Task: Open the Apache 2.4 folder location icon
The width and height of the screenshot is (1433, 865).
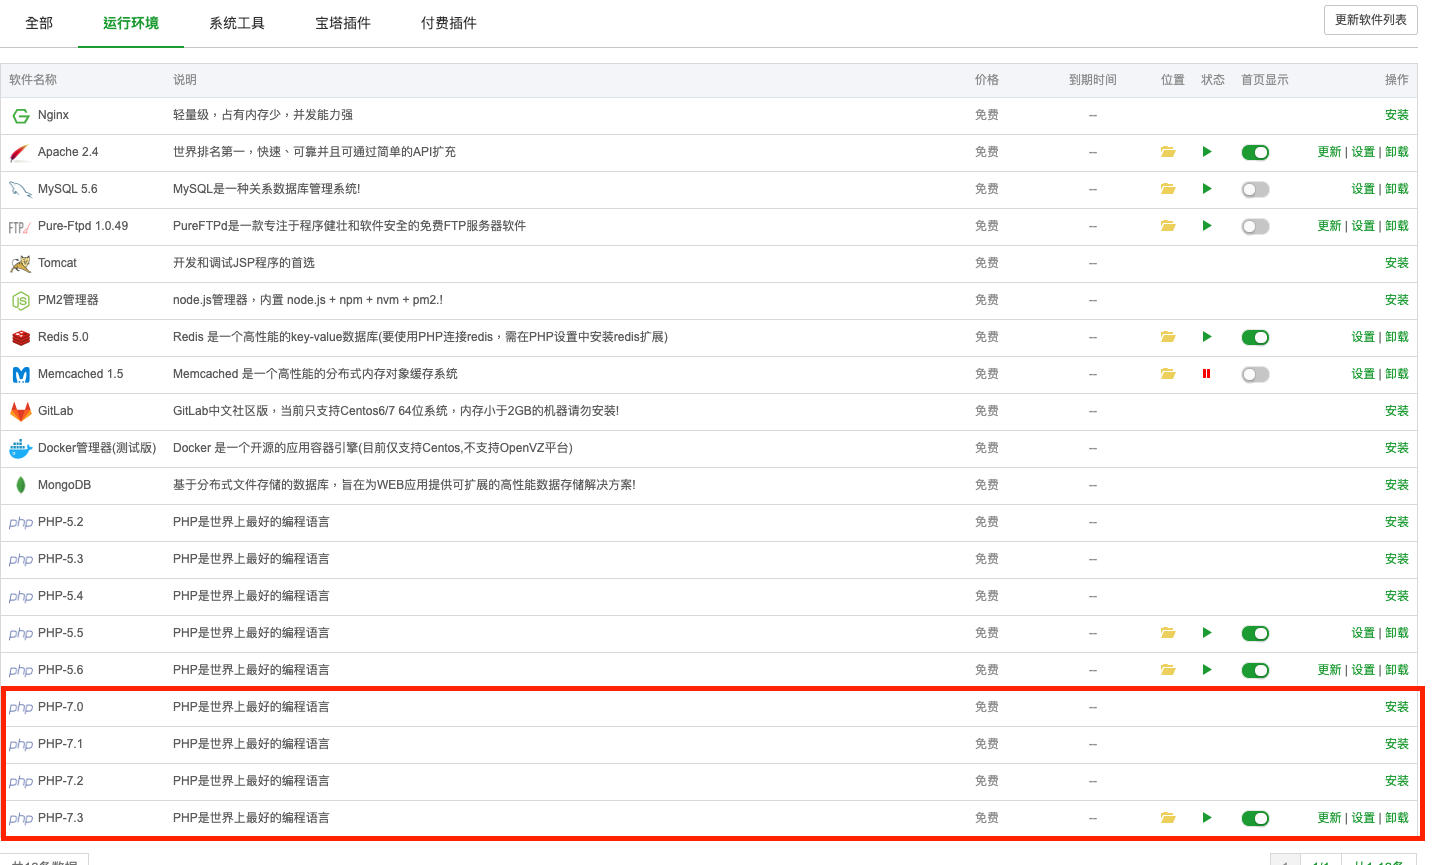Action: tap(1167, 152)
